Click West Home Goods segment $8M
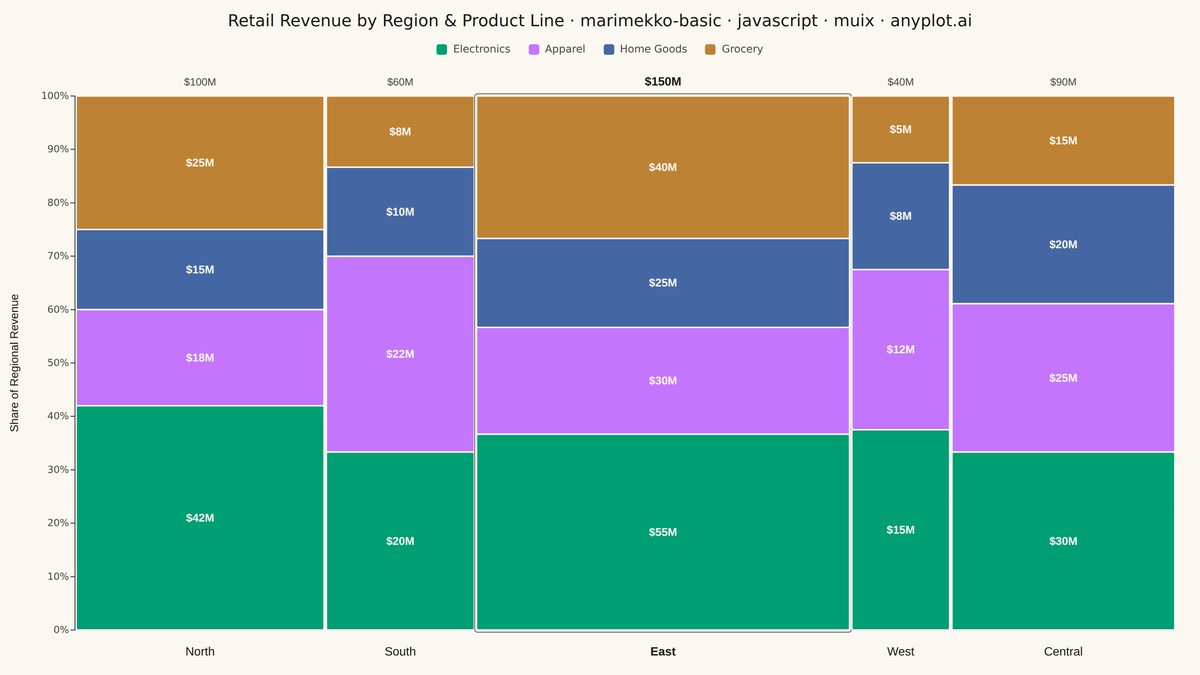This screenshot has width=1200, height=675. [901, 216]
